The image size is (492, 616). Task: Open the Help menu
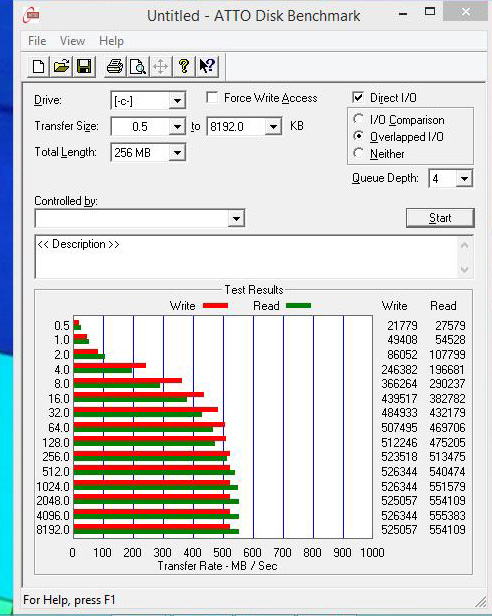tap(111, 41)
